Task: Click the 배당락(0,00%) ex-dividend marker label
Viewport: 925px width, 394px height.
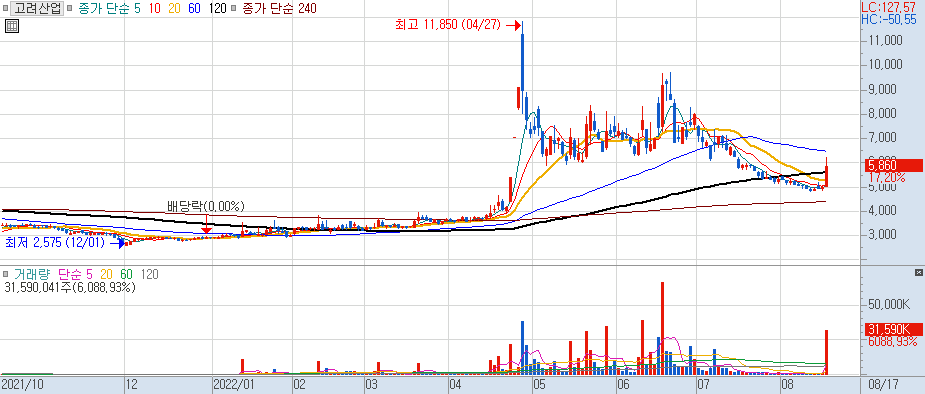Action: 206,206
